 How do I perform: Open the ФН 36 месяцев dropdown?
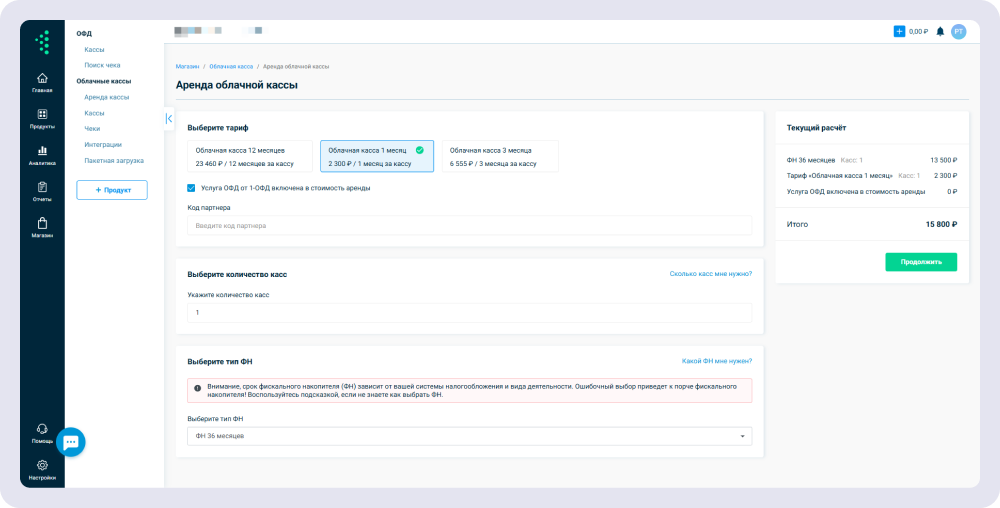pos(469,436)
